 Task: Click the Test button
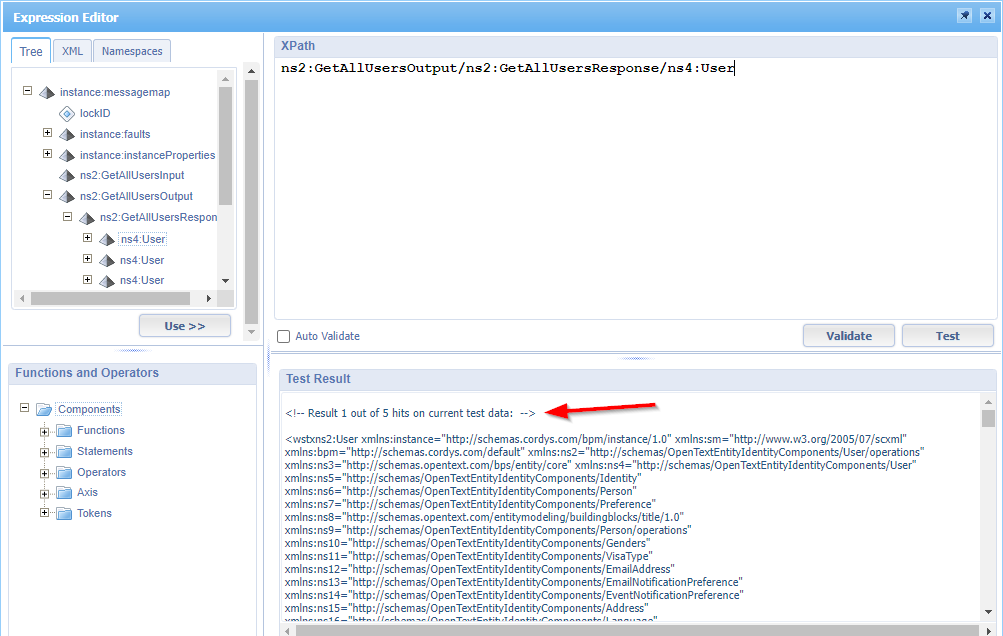pyautogui.click(x=947, y=336)
